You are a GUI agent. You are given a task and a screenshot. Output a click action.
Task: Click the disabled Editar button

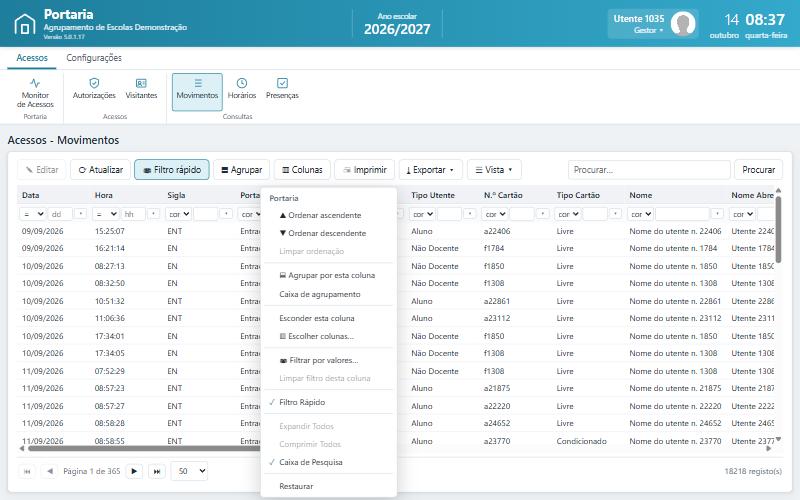[x=42, y=170]
